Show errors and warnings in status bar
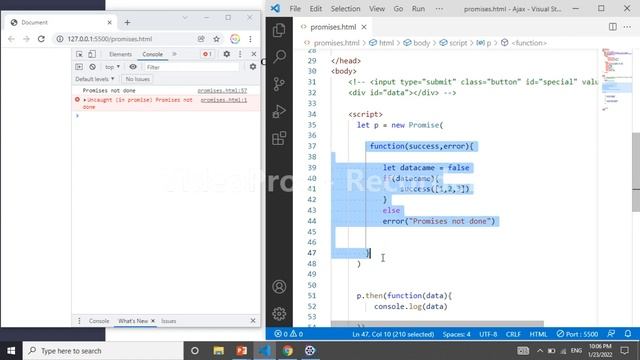This screenshot has width=640, height=360. (x=289, y=334)
